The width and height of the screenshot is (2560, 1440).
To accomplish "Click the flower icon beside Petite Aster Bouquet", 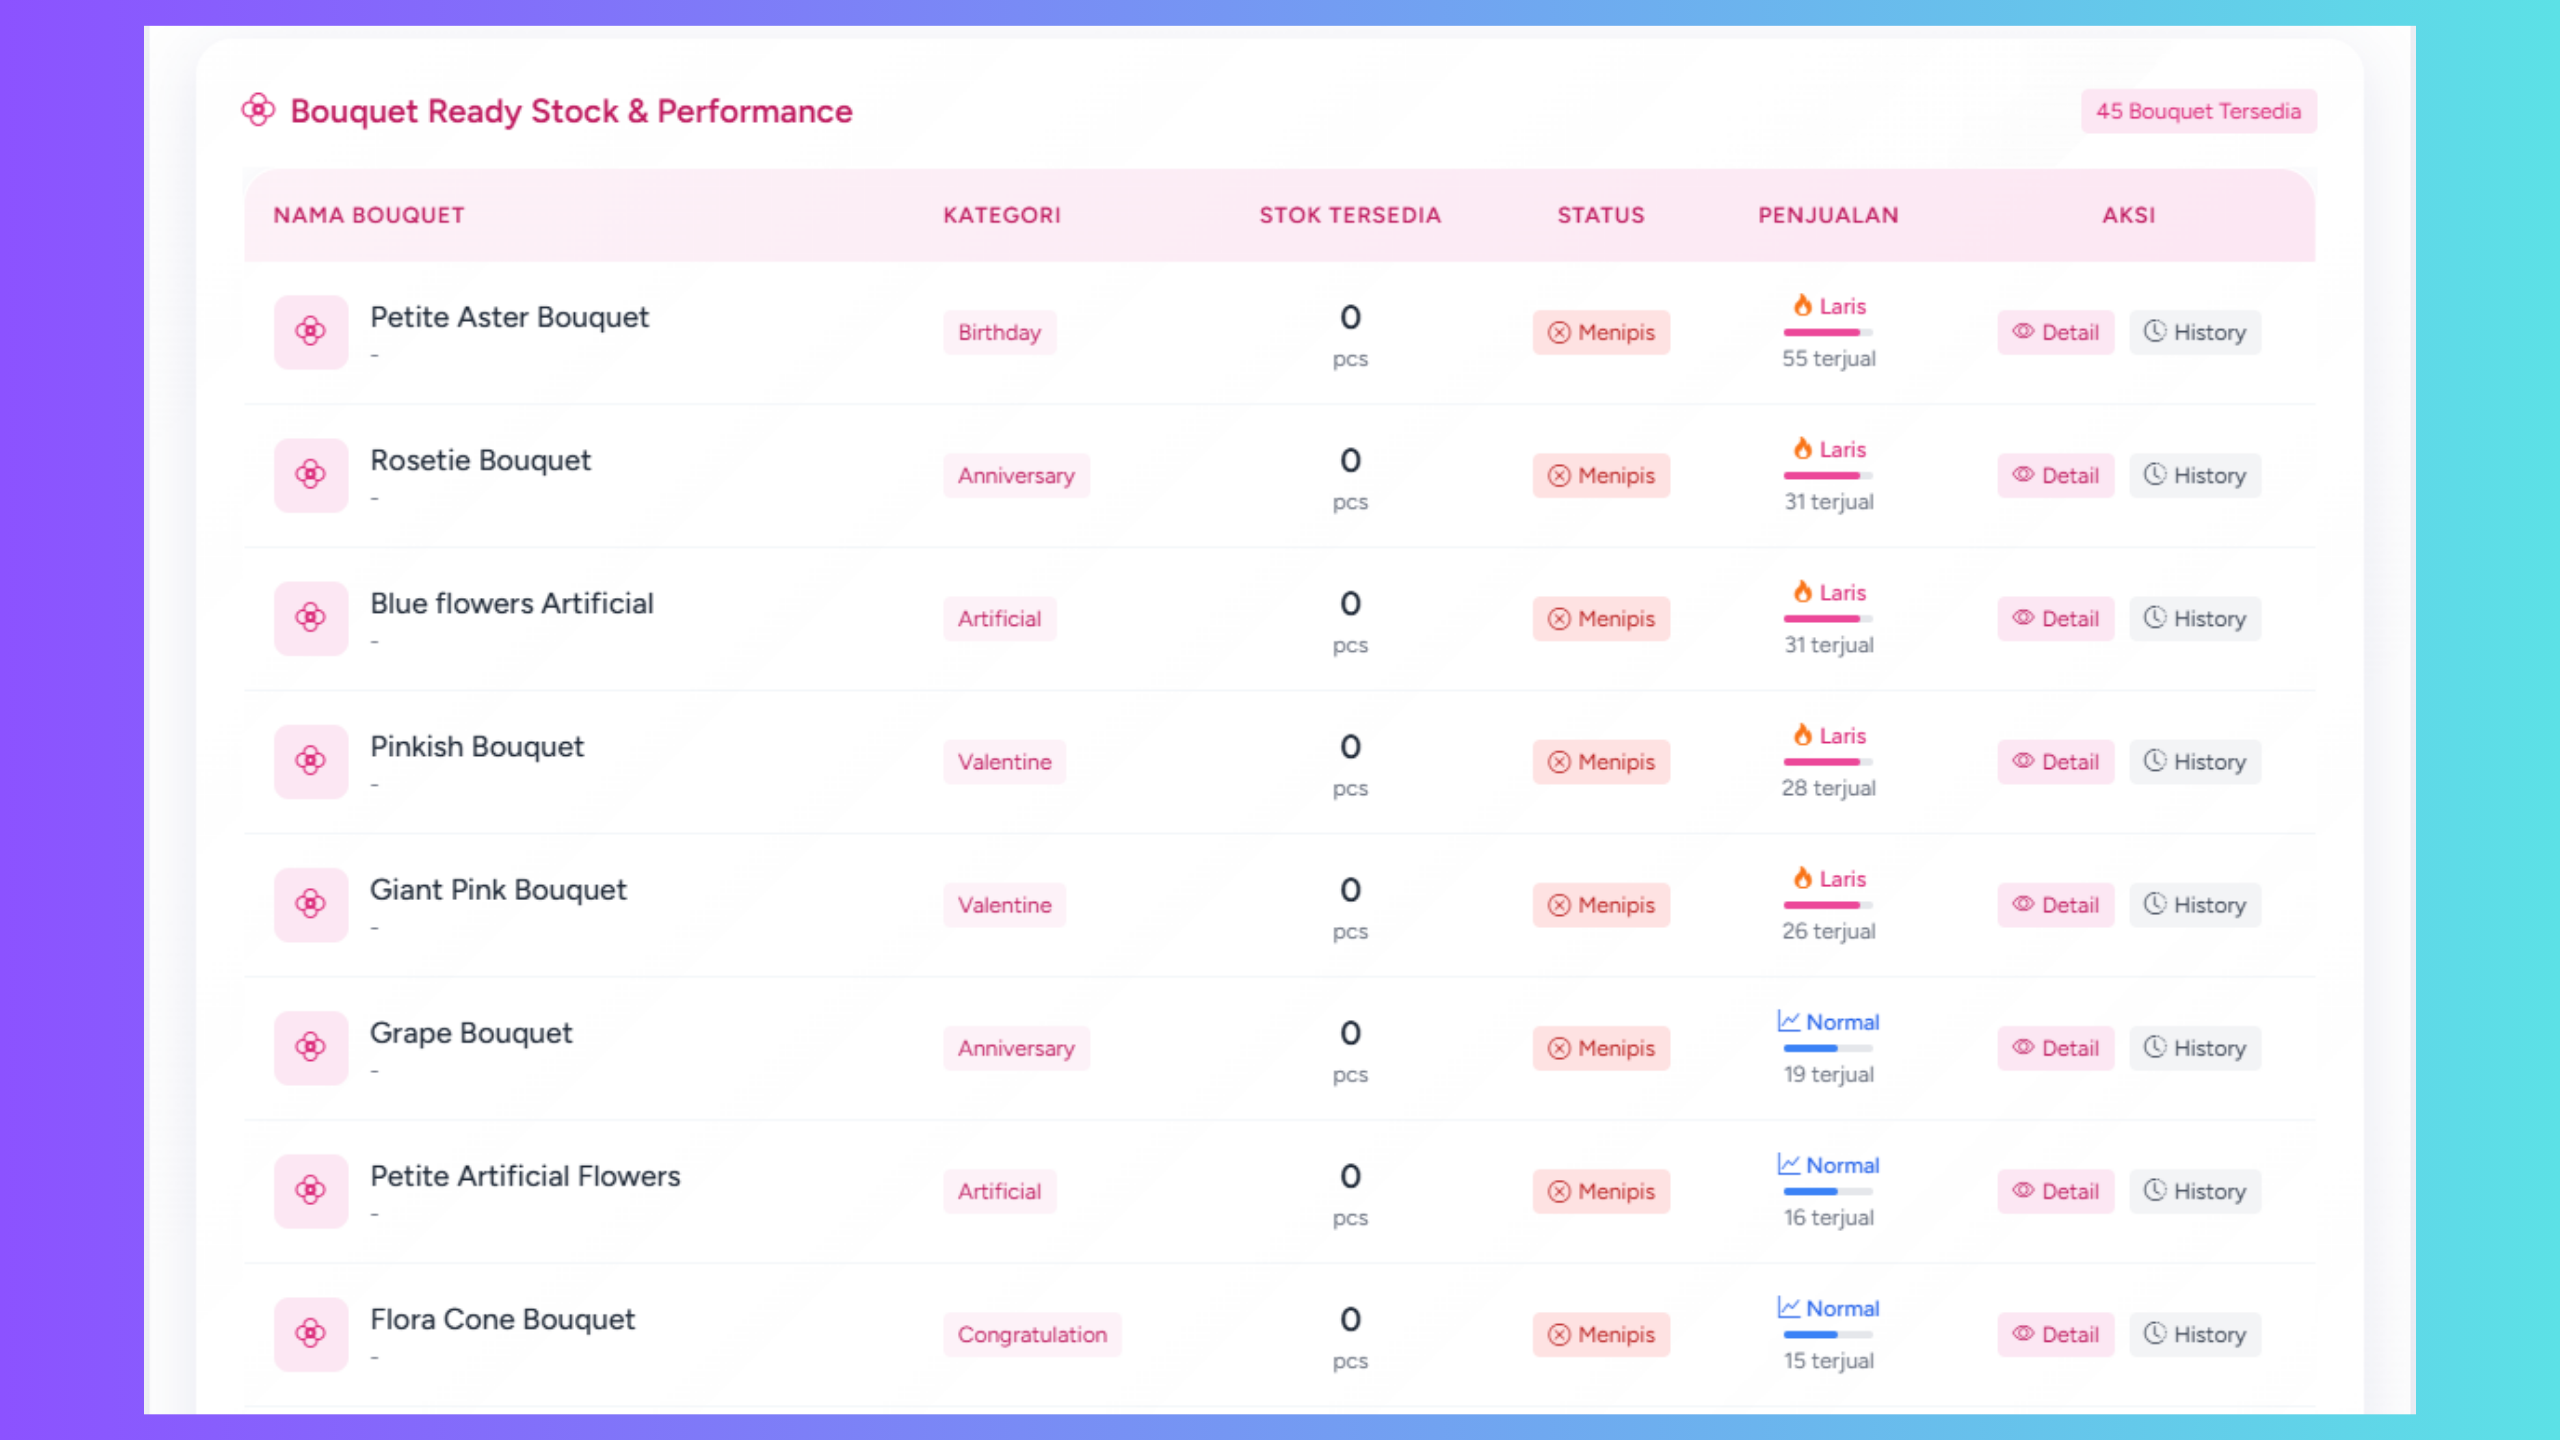I will 311,332.
